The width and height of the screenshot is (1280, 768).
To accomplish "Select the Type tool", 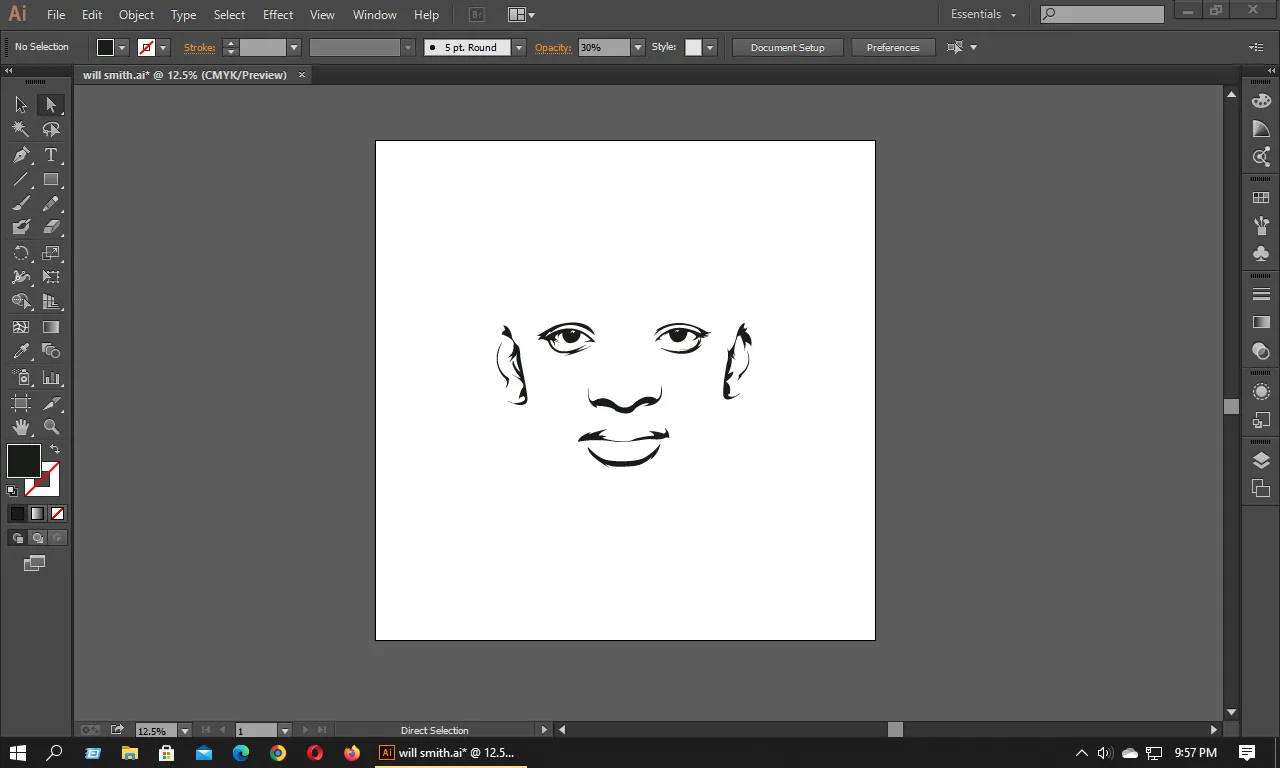I will [51, 155].
